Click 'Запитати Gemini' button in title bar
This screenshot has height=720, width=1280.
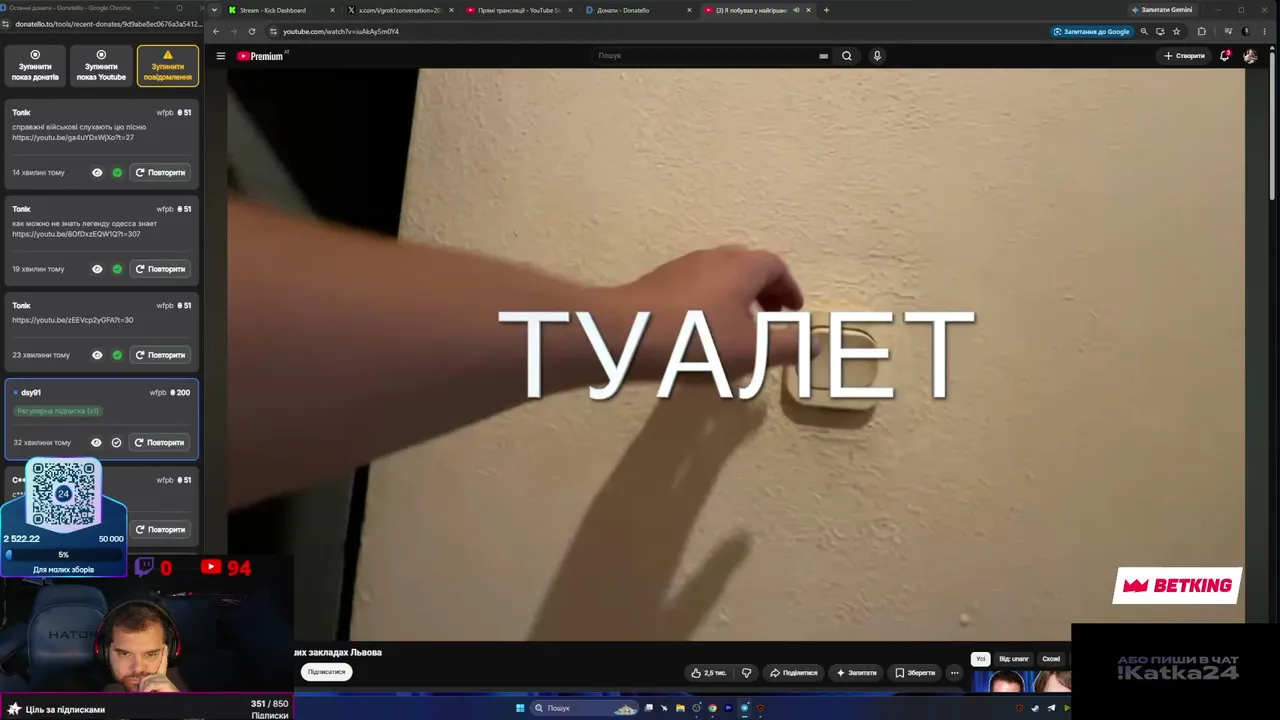tap(1162, 10)
